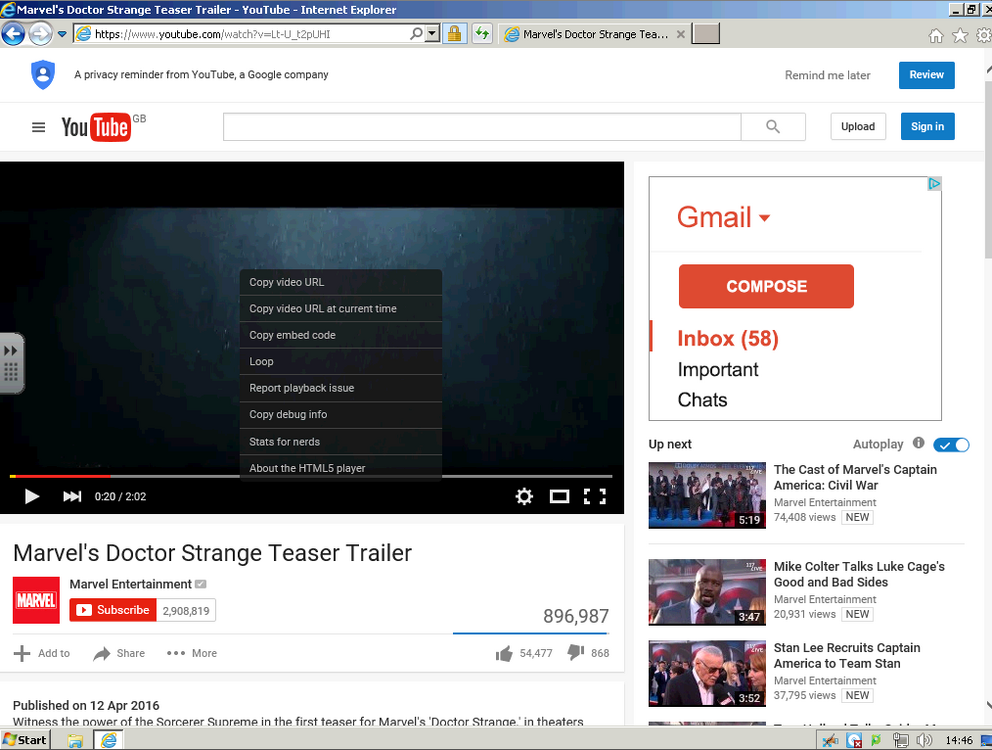Select Copy embed code
The width and height of the screenshot is (992, 750).
pyautogui.click(x=340, y=335)
